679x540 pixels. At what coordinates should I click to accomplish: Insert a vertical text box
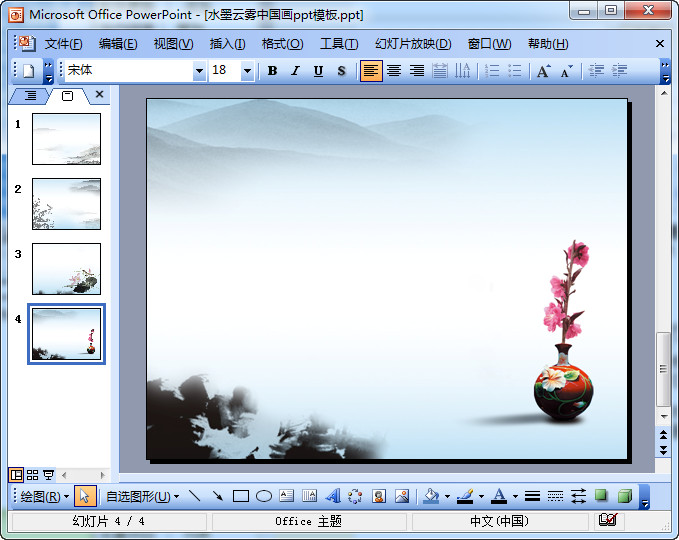309,496
